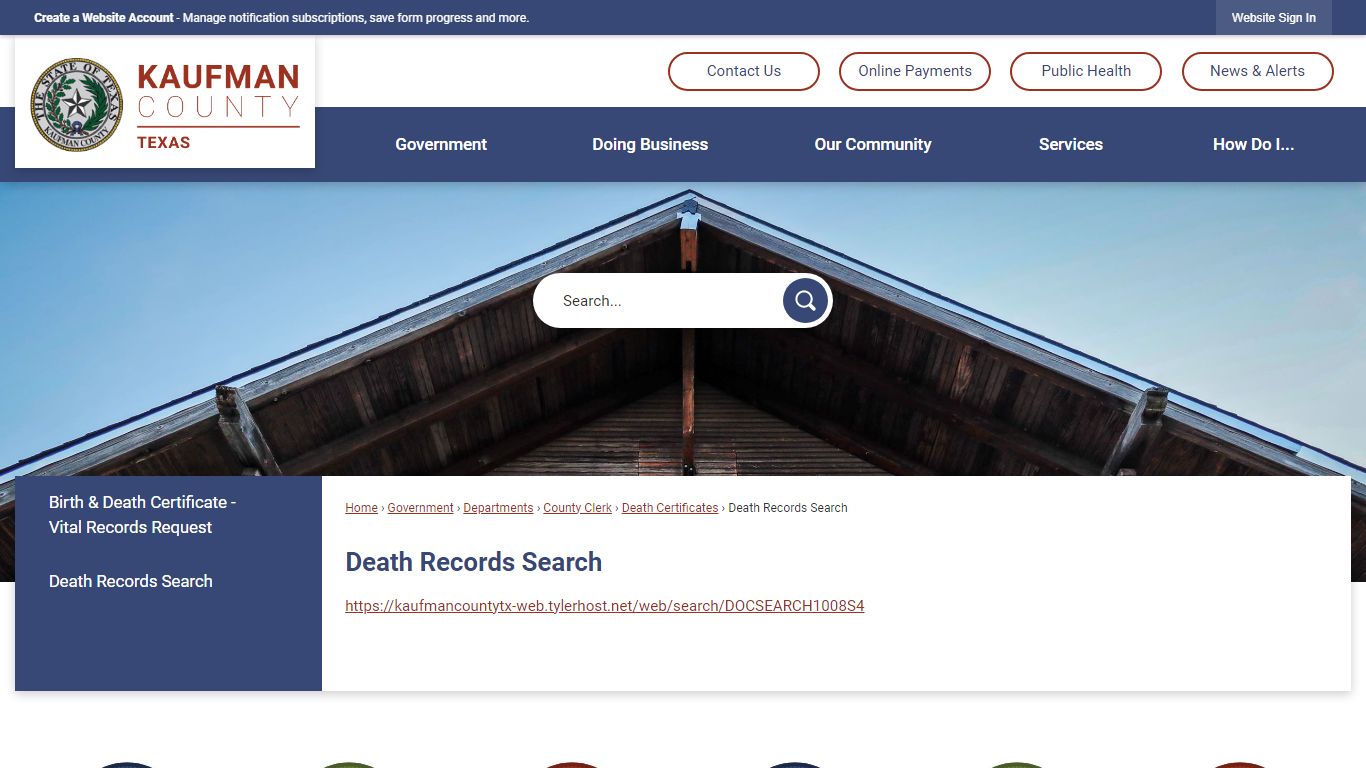The image size is (1366, 768).
Task: Open the Government menu
Action: (x=441, y=144)
